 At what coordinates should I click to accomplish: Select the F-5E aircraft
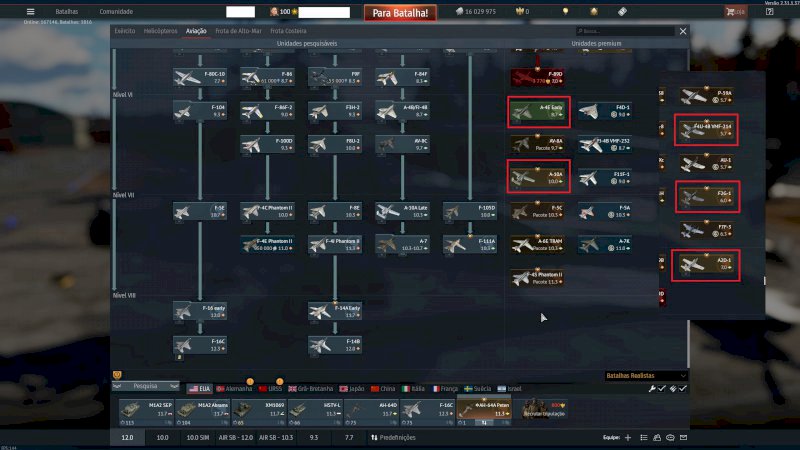coord(200,211)
